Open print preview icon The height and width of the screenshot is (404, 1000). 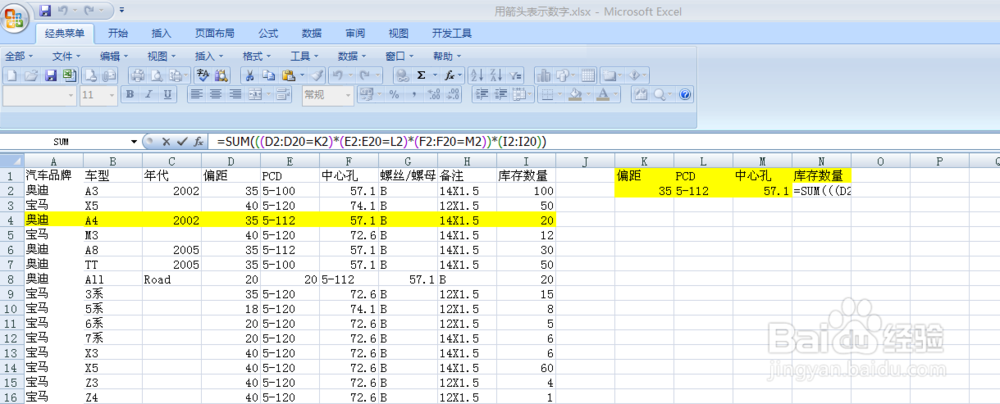tap(156, 75)
